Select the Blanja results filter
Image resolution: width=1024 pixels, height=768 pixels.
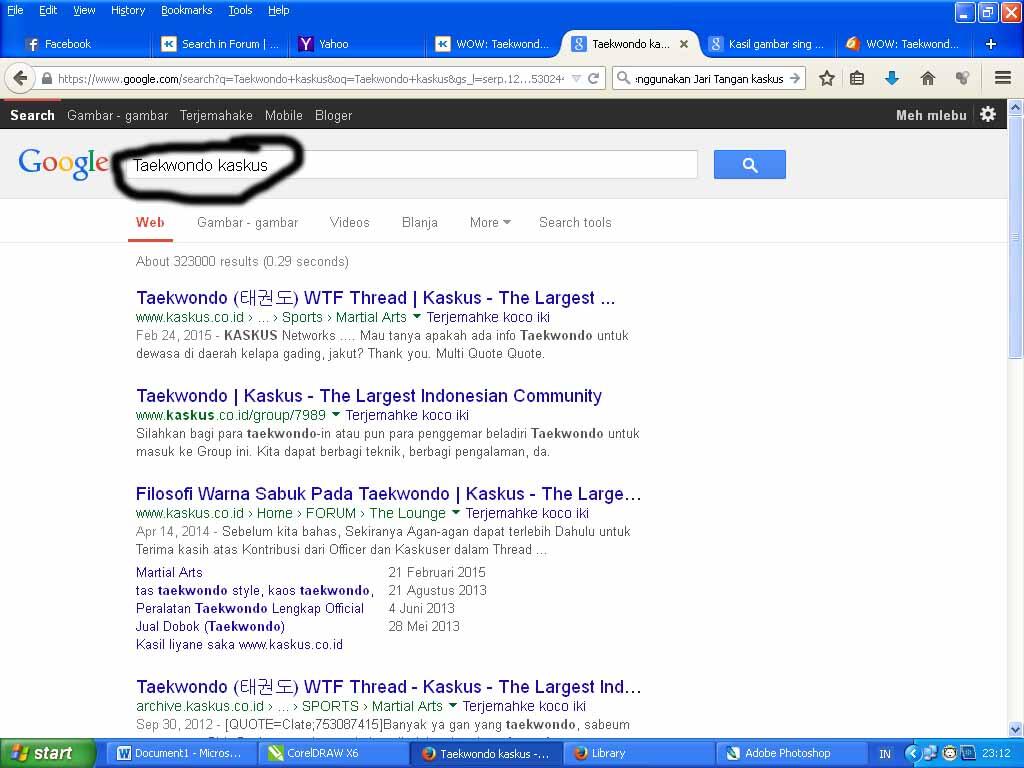pos(419,222)
